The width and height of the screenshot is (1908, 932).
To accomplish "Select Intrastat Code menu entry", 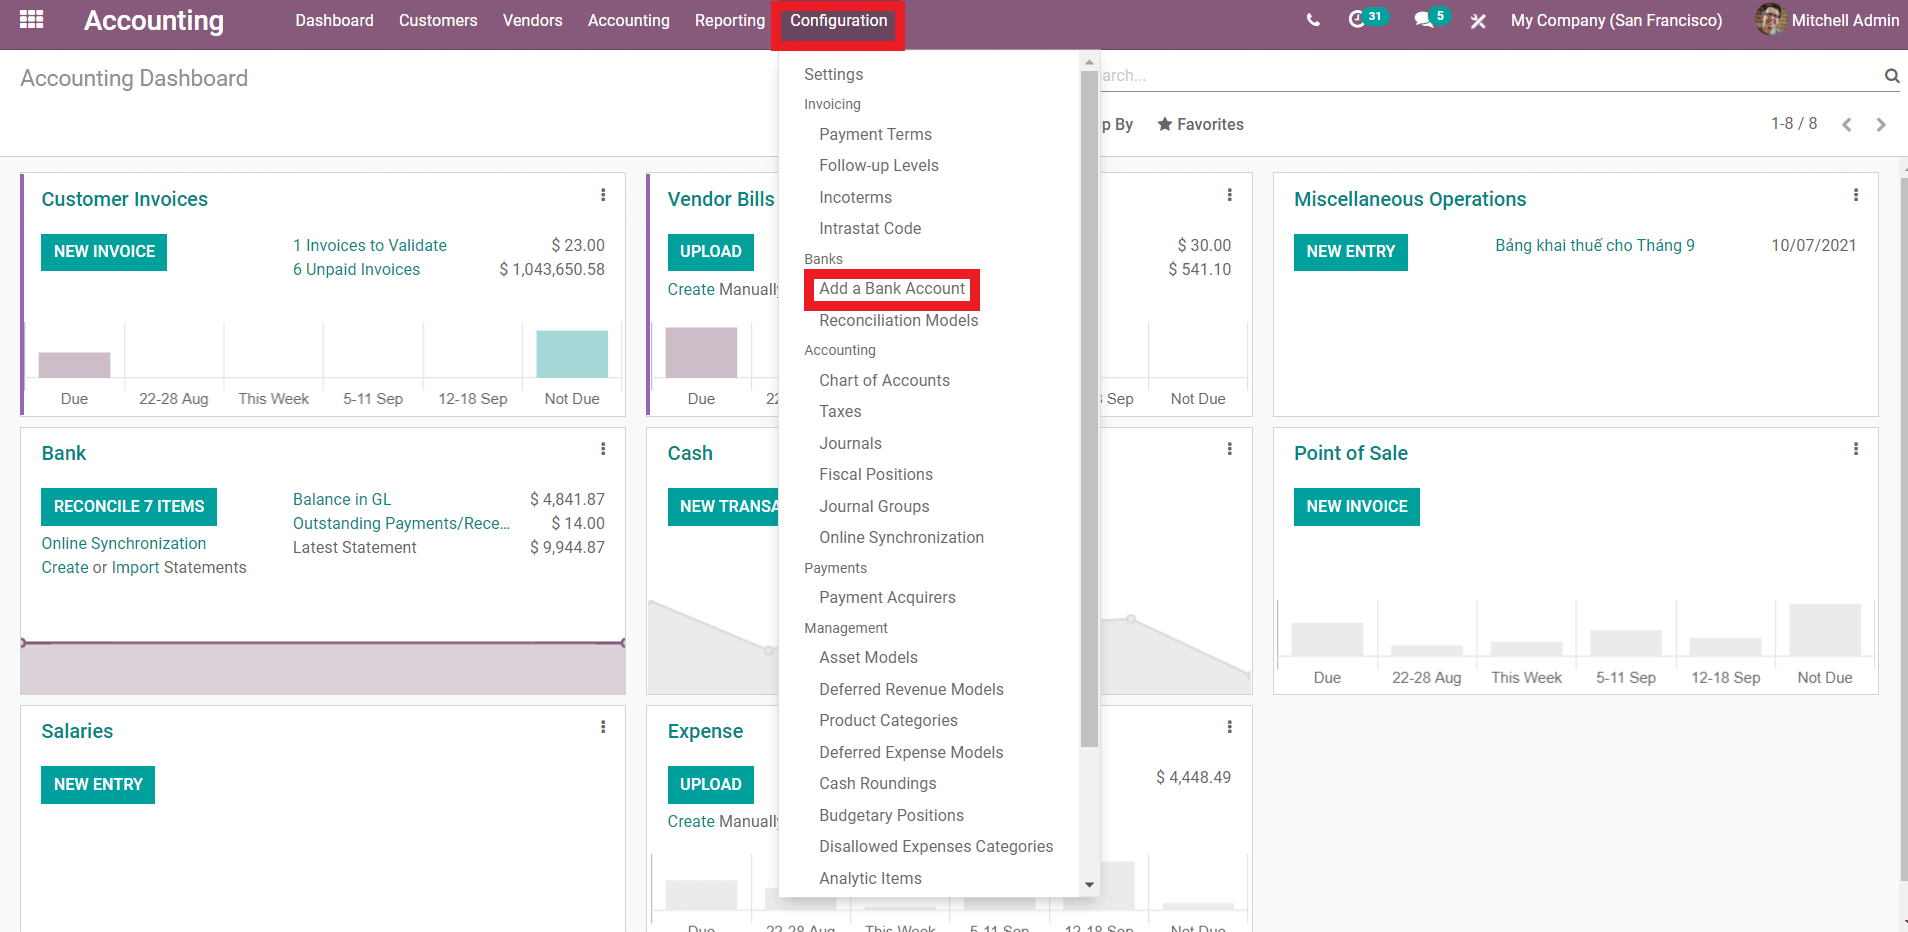I will (x=870, y=228).
